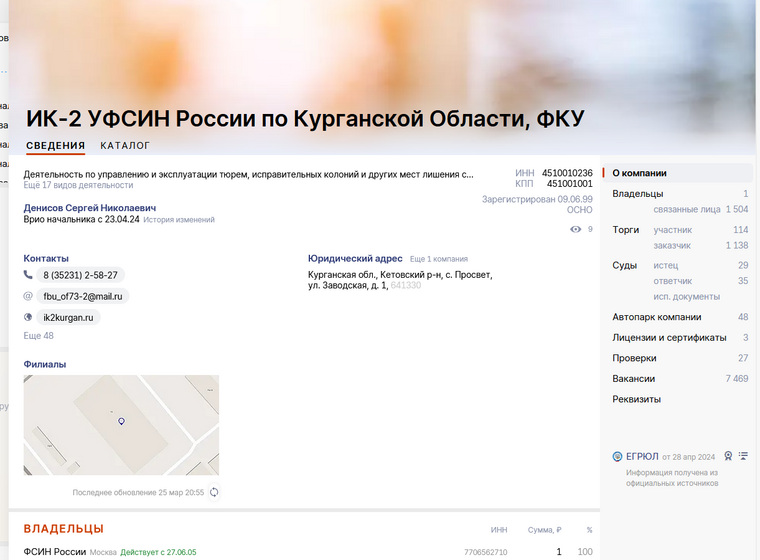Open ФСИН России owner entry

pyautogui.click(x=55, y=552)
